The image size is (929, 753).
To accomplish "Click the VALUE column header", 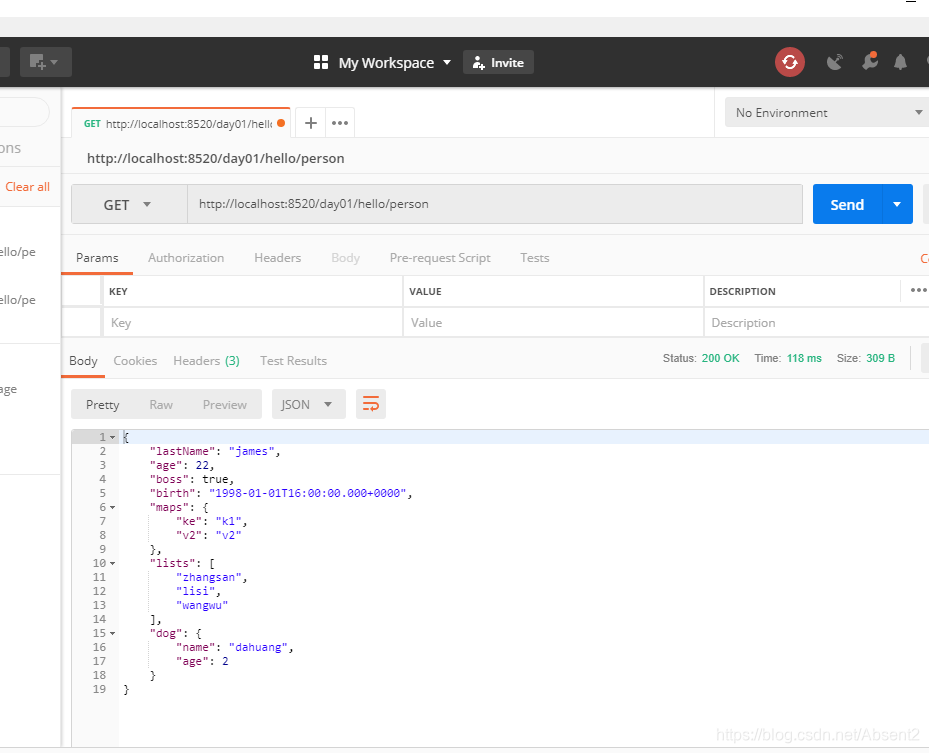I will [425, 291].
